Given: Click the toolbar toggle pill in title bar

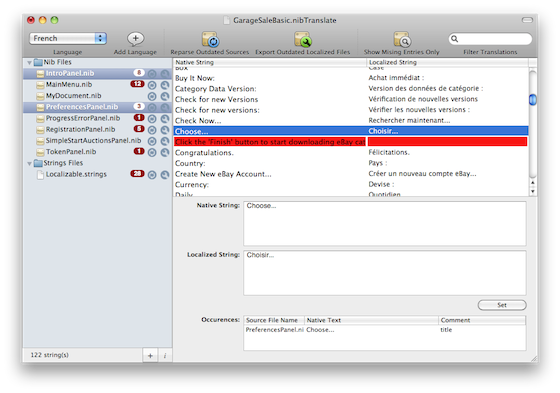Looking at the screenshot, I should pyautogui.click(x=527, y=20).
